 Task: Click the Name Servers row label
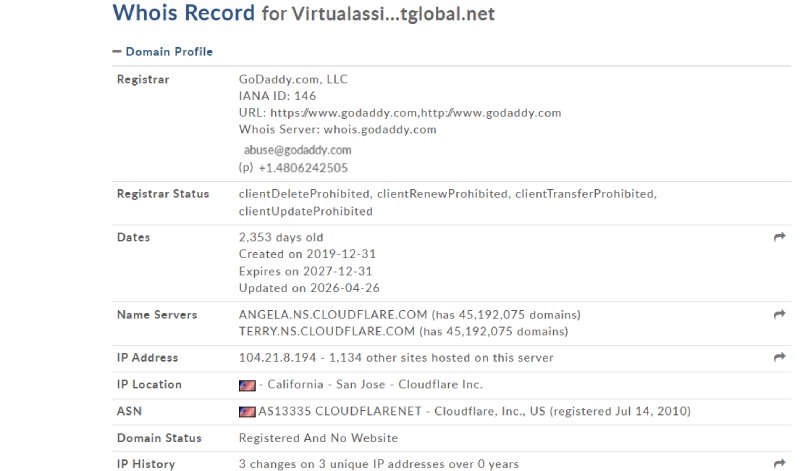(157, 315)
